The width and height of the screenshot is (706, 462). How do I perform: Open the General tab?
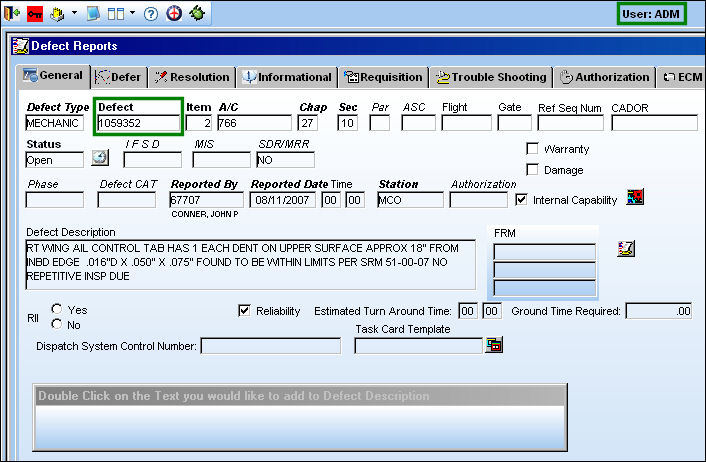[53, 75]
